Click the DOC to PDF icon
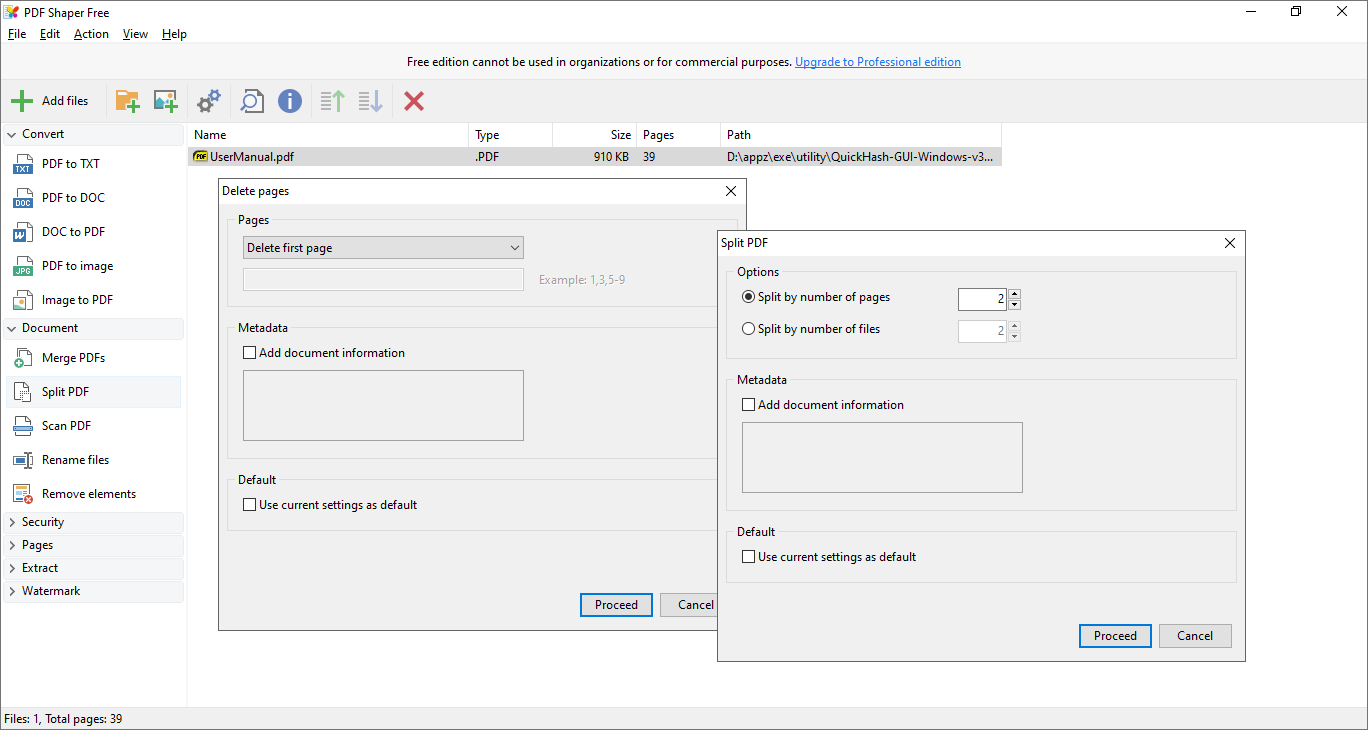Viewport: 1368px width, 730px height. pyautogui.click(x=23, y=233)
